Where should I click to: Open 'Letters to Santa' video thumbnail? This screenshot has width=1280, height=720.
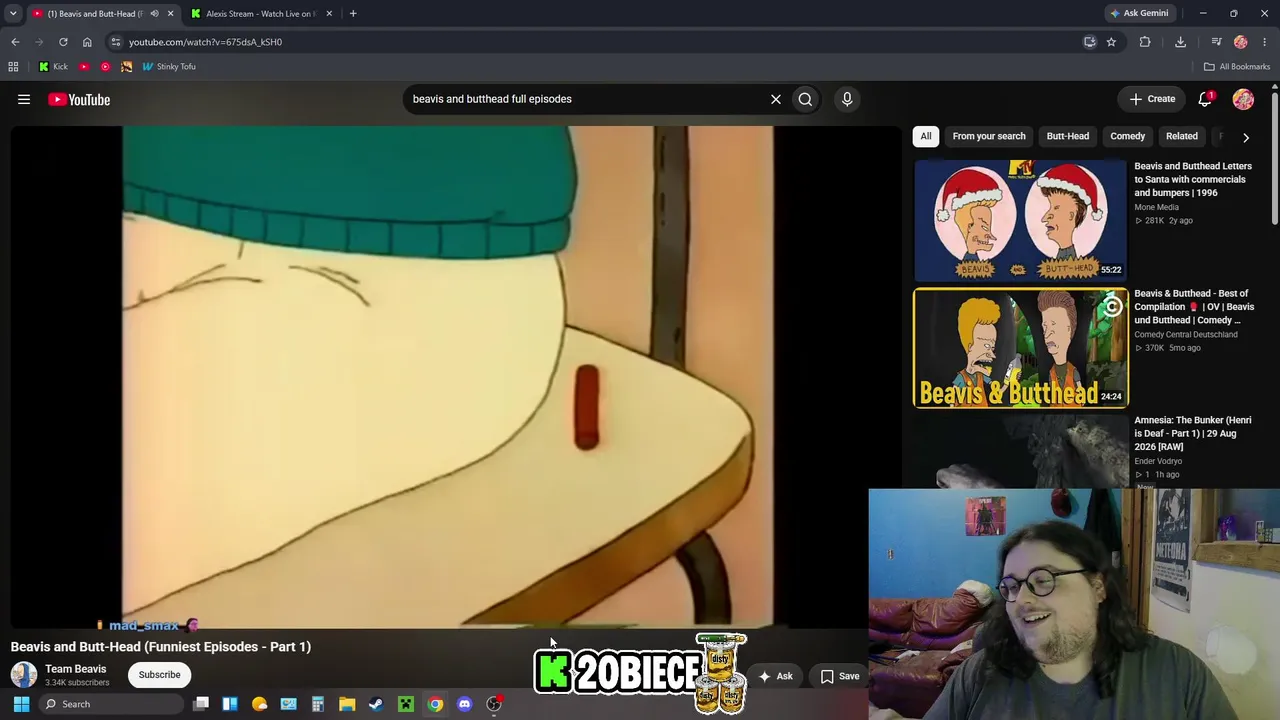(1020, 220)
